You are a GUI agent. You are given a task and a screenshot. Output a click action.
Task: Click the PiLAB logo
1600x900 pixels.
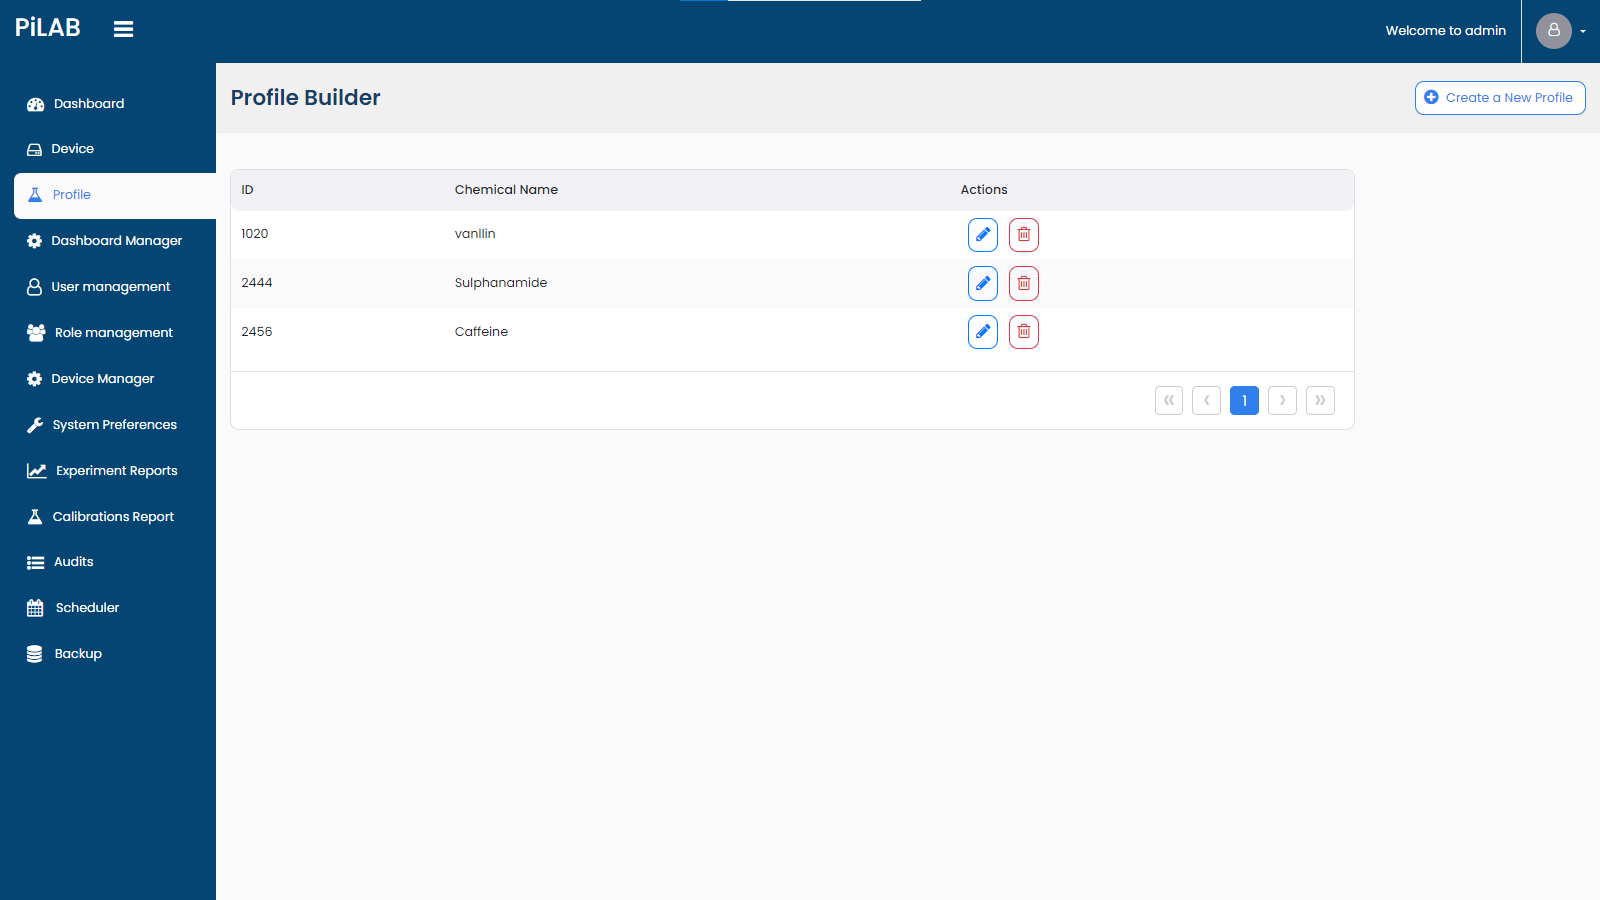[48, 28]
